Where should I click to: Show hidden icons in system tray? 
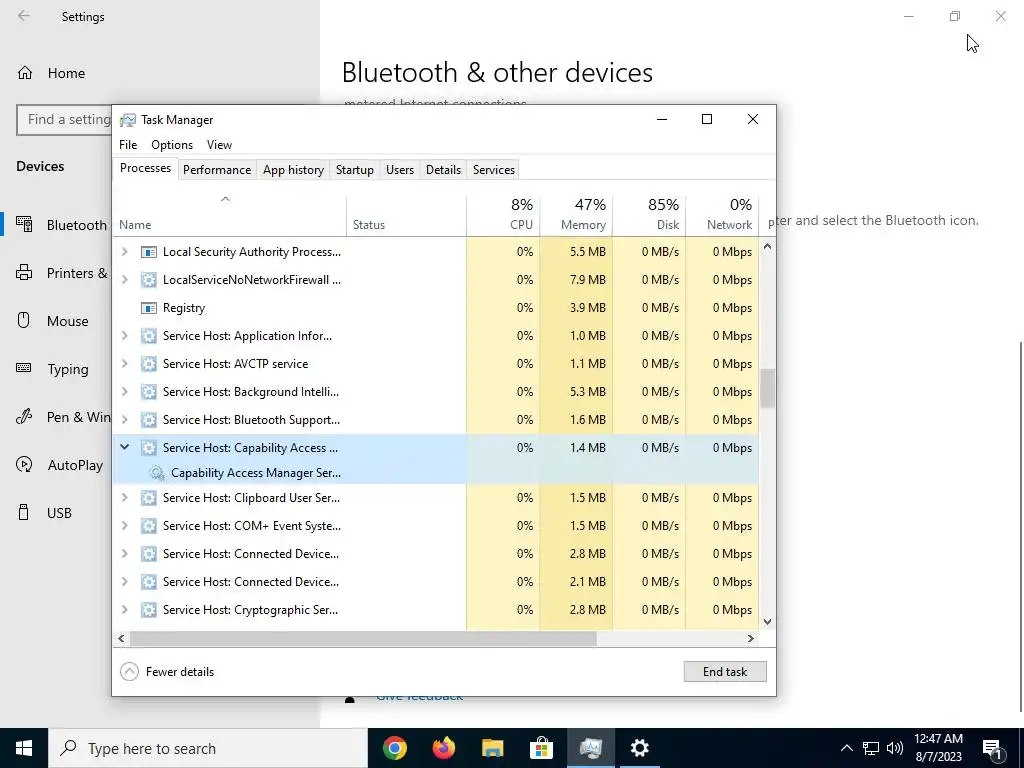[846, 748]
